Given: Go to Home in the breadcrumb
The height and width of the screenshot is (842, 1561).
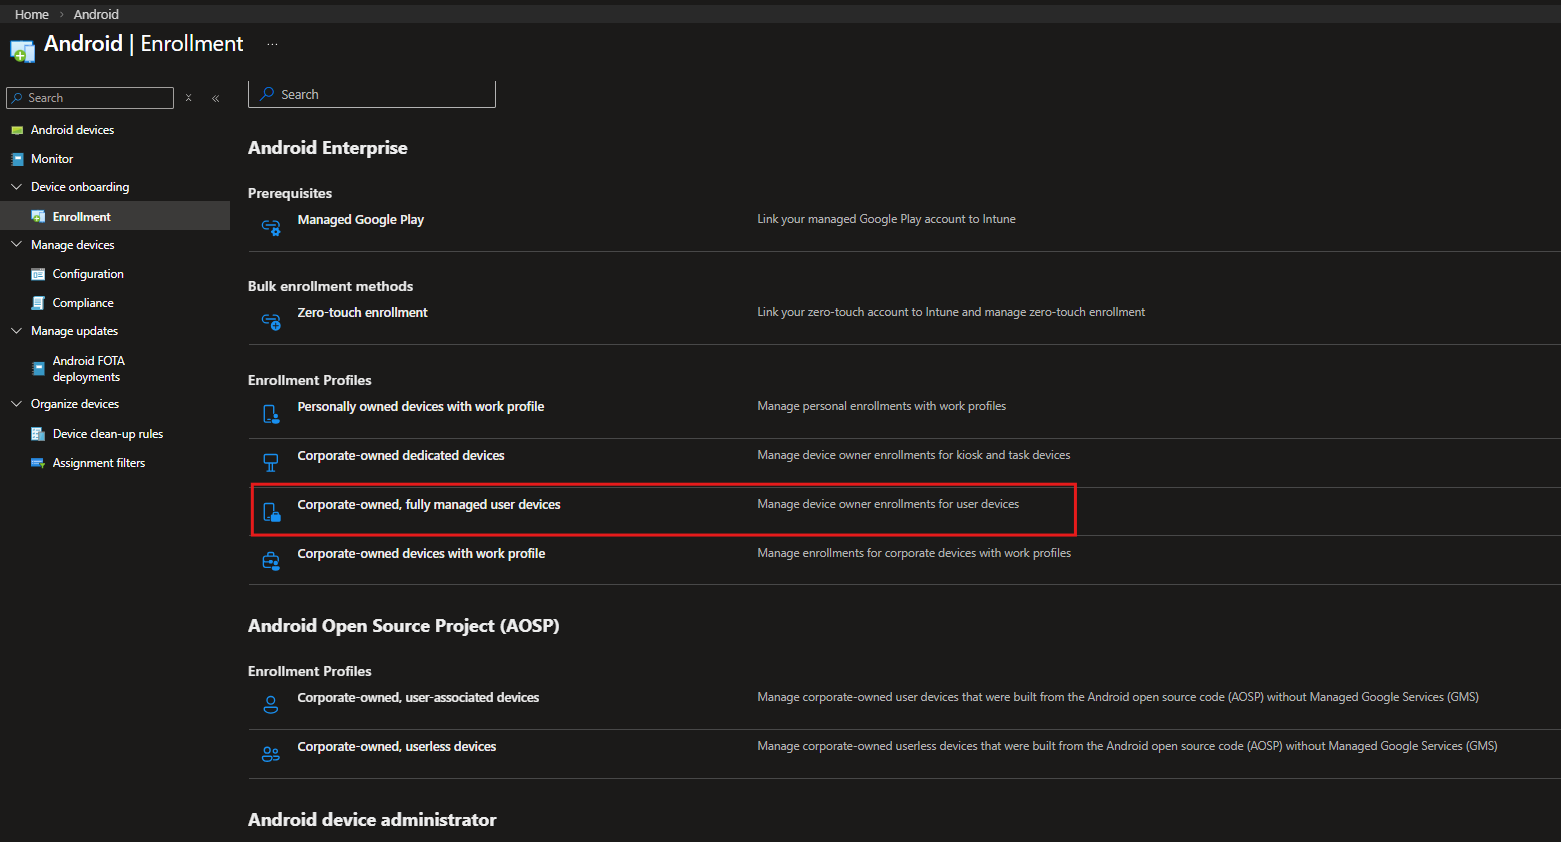Looking at the screenshot, I should tap(32, 15).
